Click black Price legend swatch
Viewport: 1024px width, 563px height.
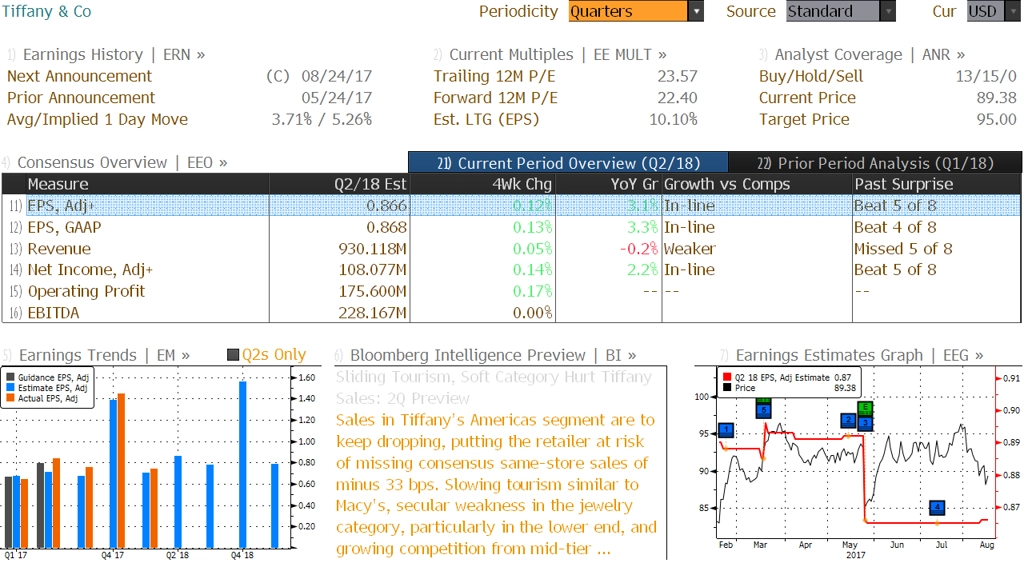coord(727,388)
